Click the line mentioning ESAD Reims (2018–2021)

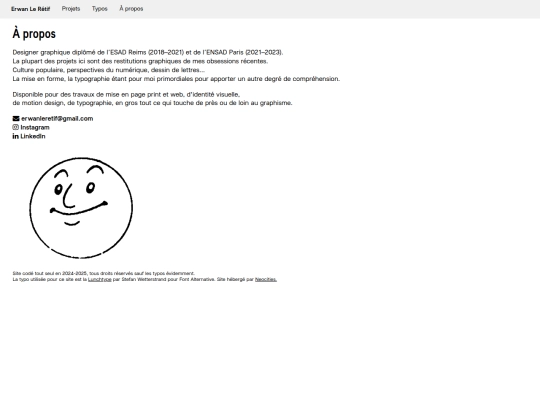(148, 52)
